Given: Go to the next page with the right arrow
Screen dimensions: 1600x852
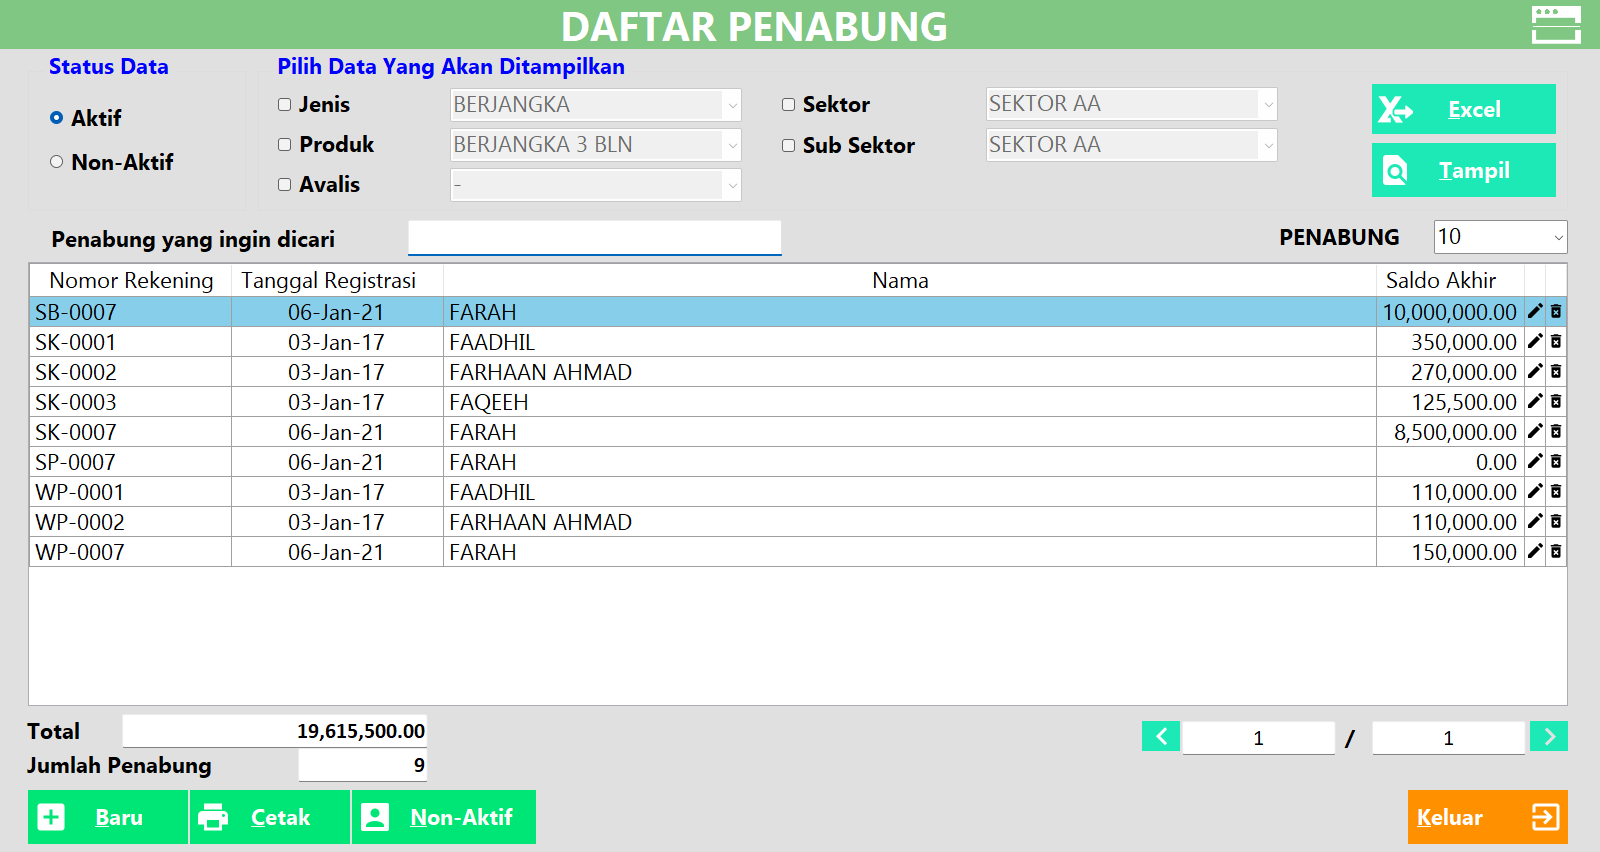Looking at the screenshot, I should coord(1548,737).
